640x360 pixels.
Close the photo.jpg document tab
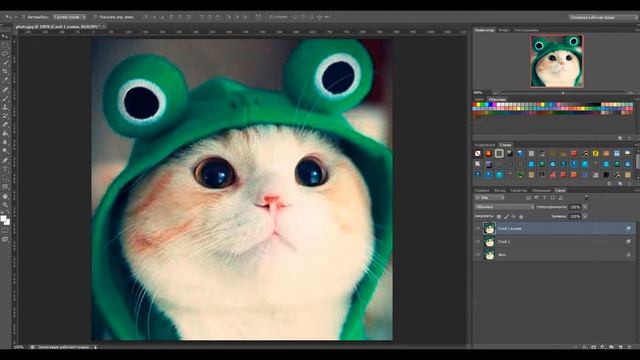[x=104, y=27]
